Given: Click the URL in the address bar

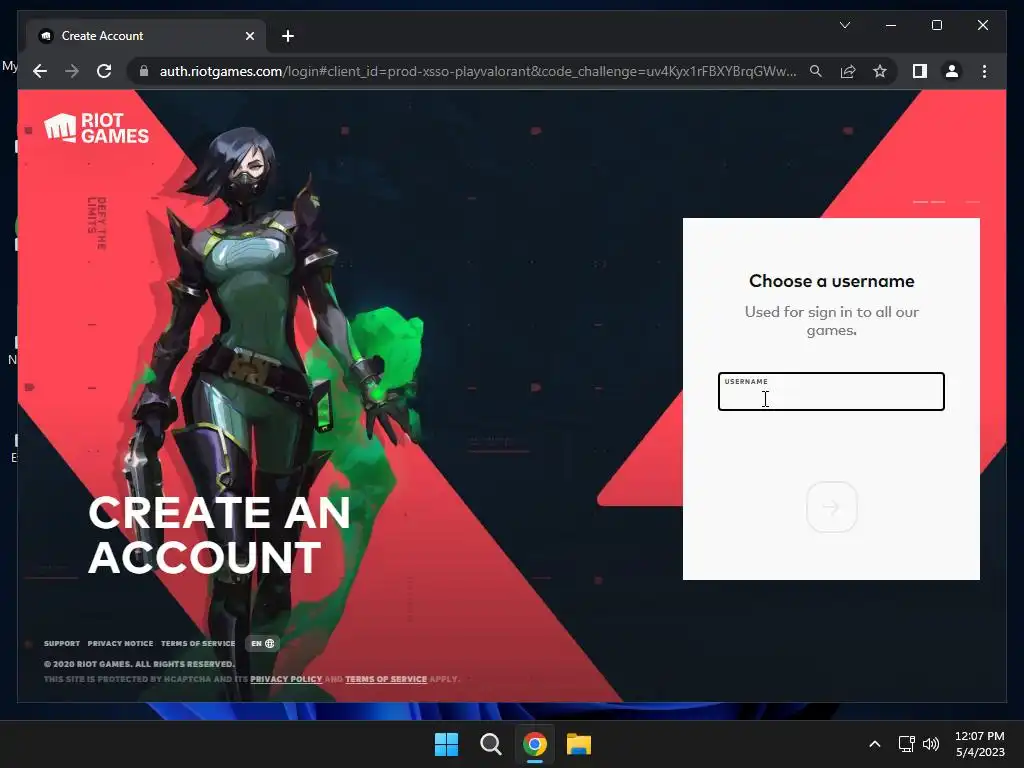Looking at the screenshot, I should click(477, 71).
